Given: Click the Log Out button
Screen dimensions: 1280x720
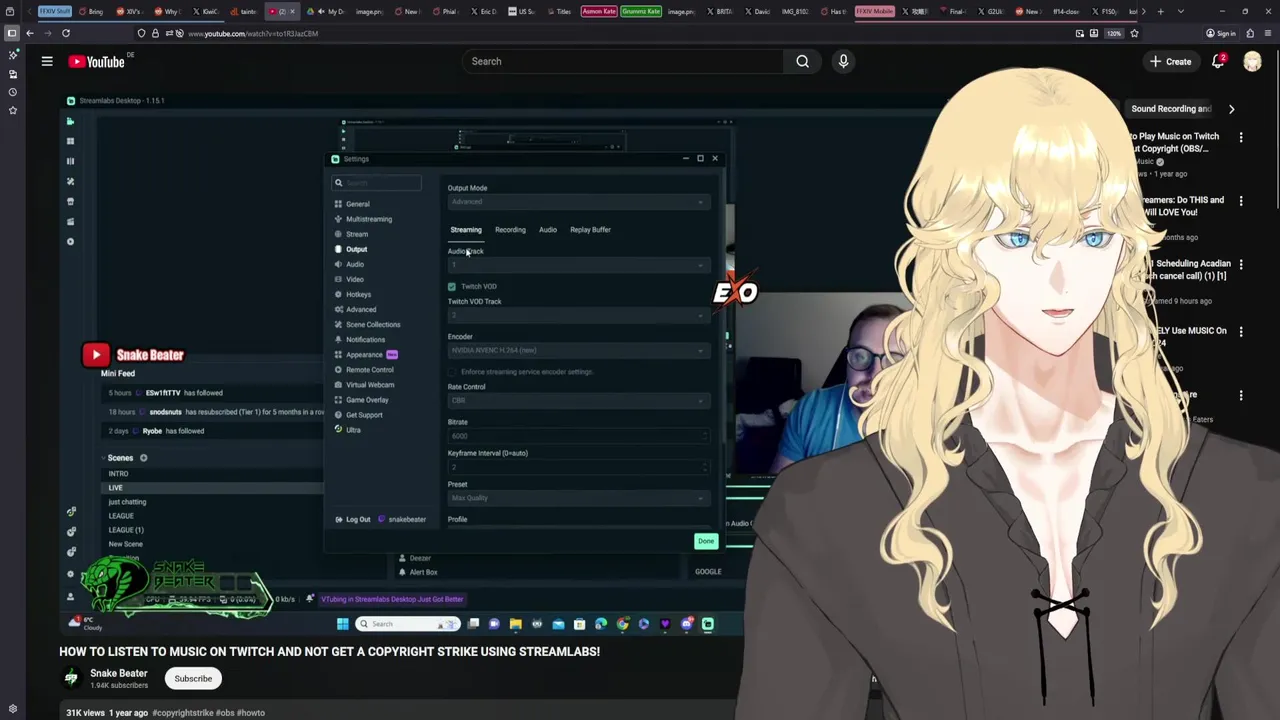Looking at the screenshot, I should [353, 519].
